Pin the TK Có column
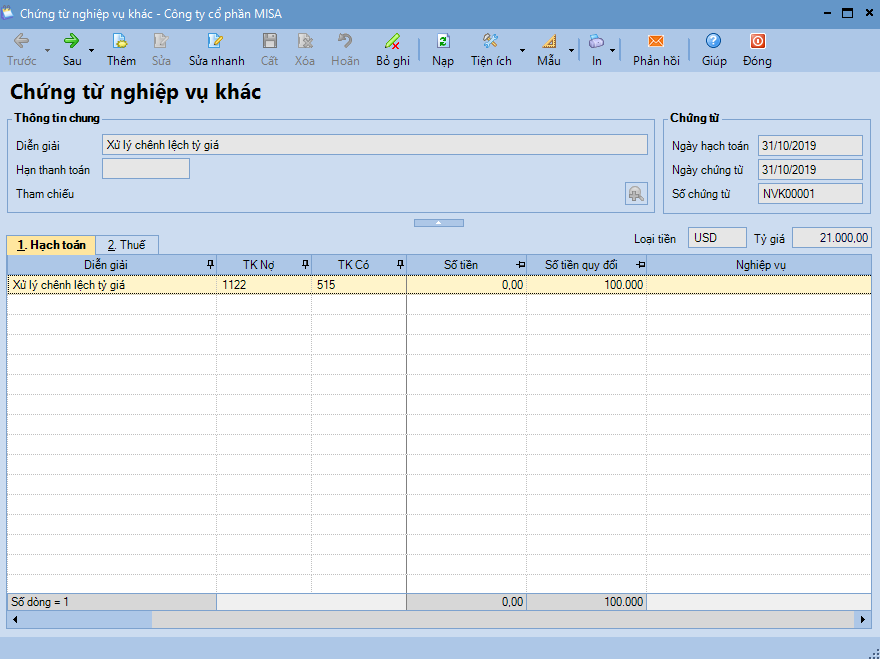The image size is (880, 659). click(x=400, y=264)
